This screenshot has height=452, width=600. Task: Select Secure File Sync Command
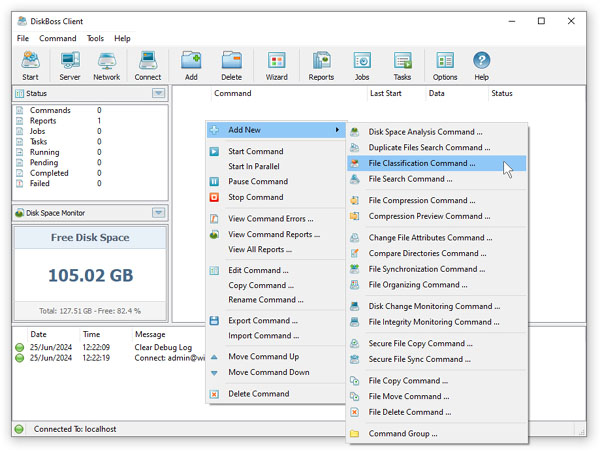click(437, 359)
